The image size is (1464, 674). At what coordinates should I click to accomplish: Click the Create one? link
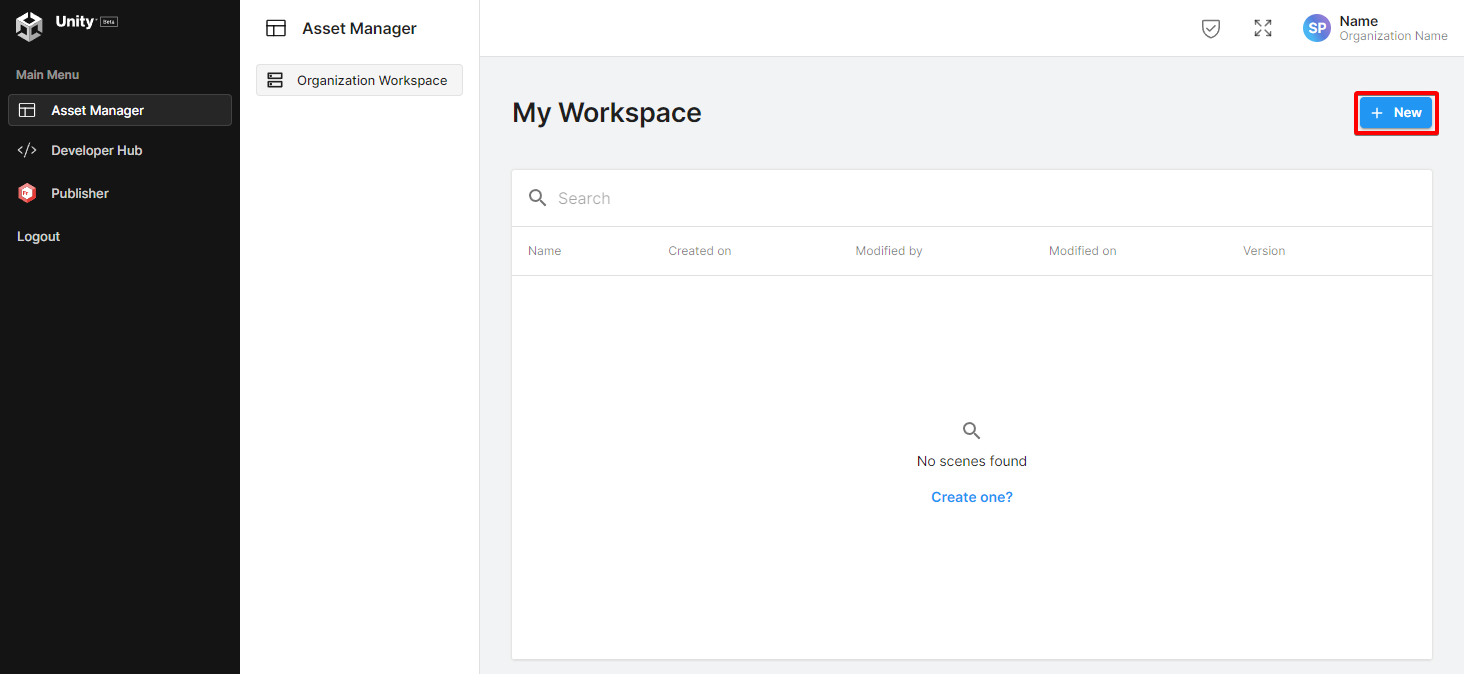click(971, 496)
